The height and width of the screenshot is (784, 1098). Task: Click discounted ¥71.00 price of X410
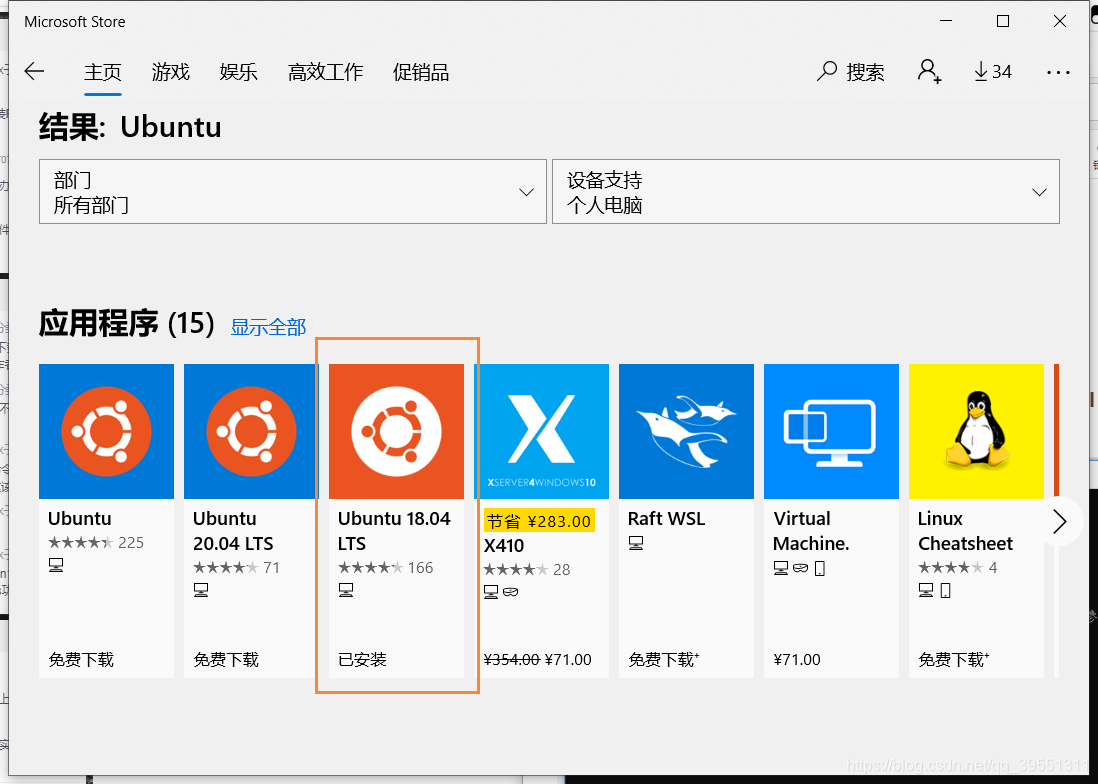568,659
